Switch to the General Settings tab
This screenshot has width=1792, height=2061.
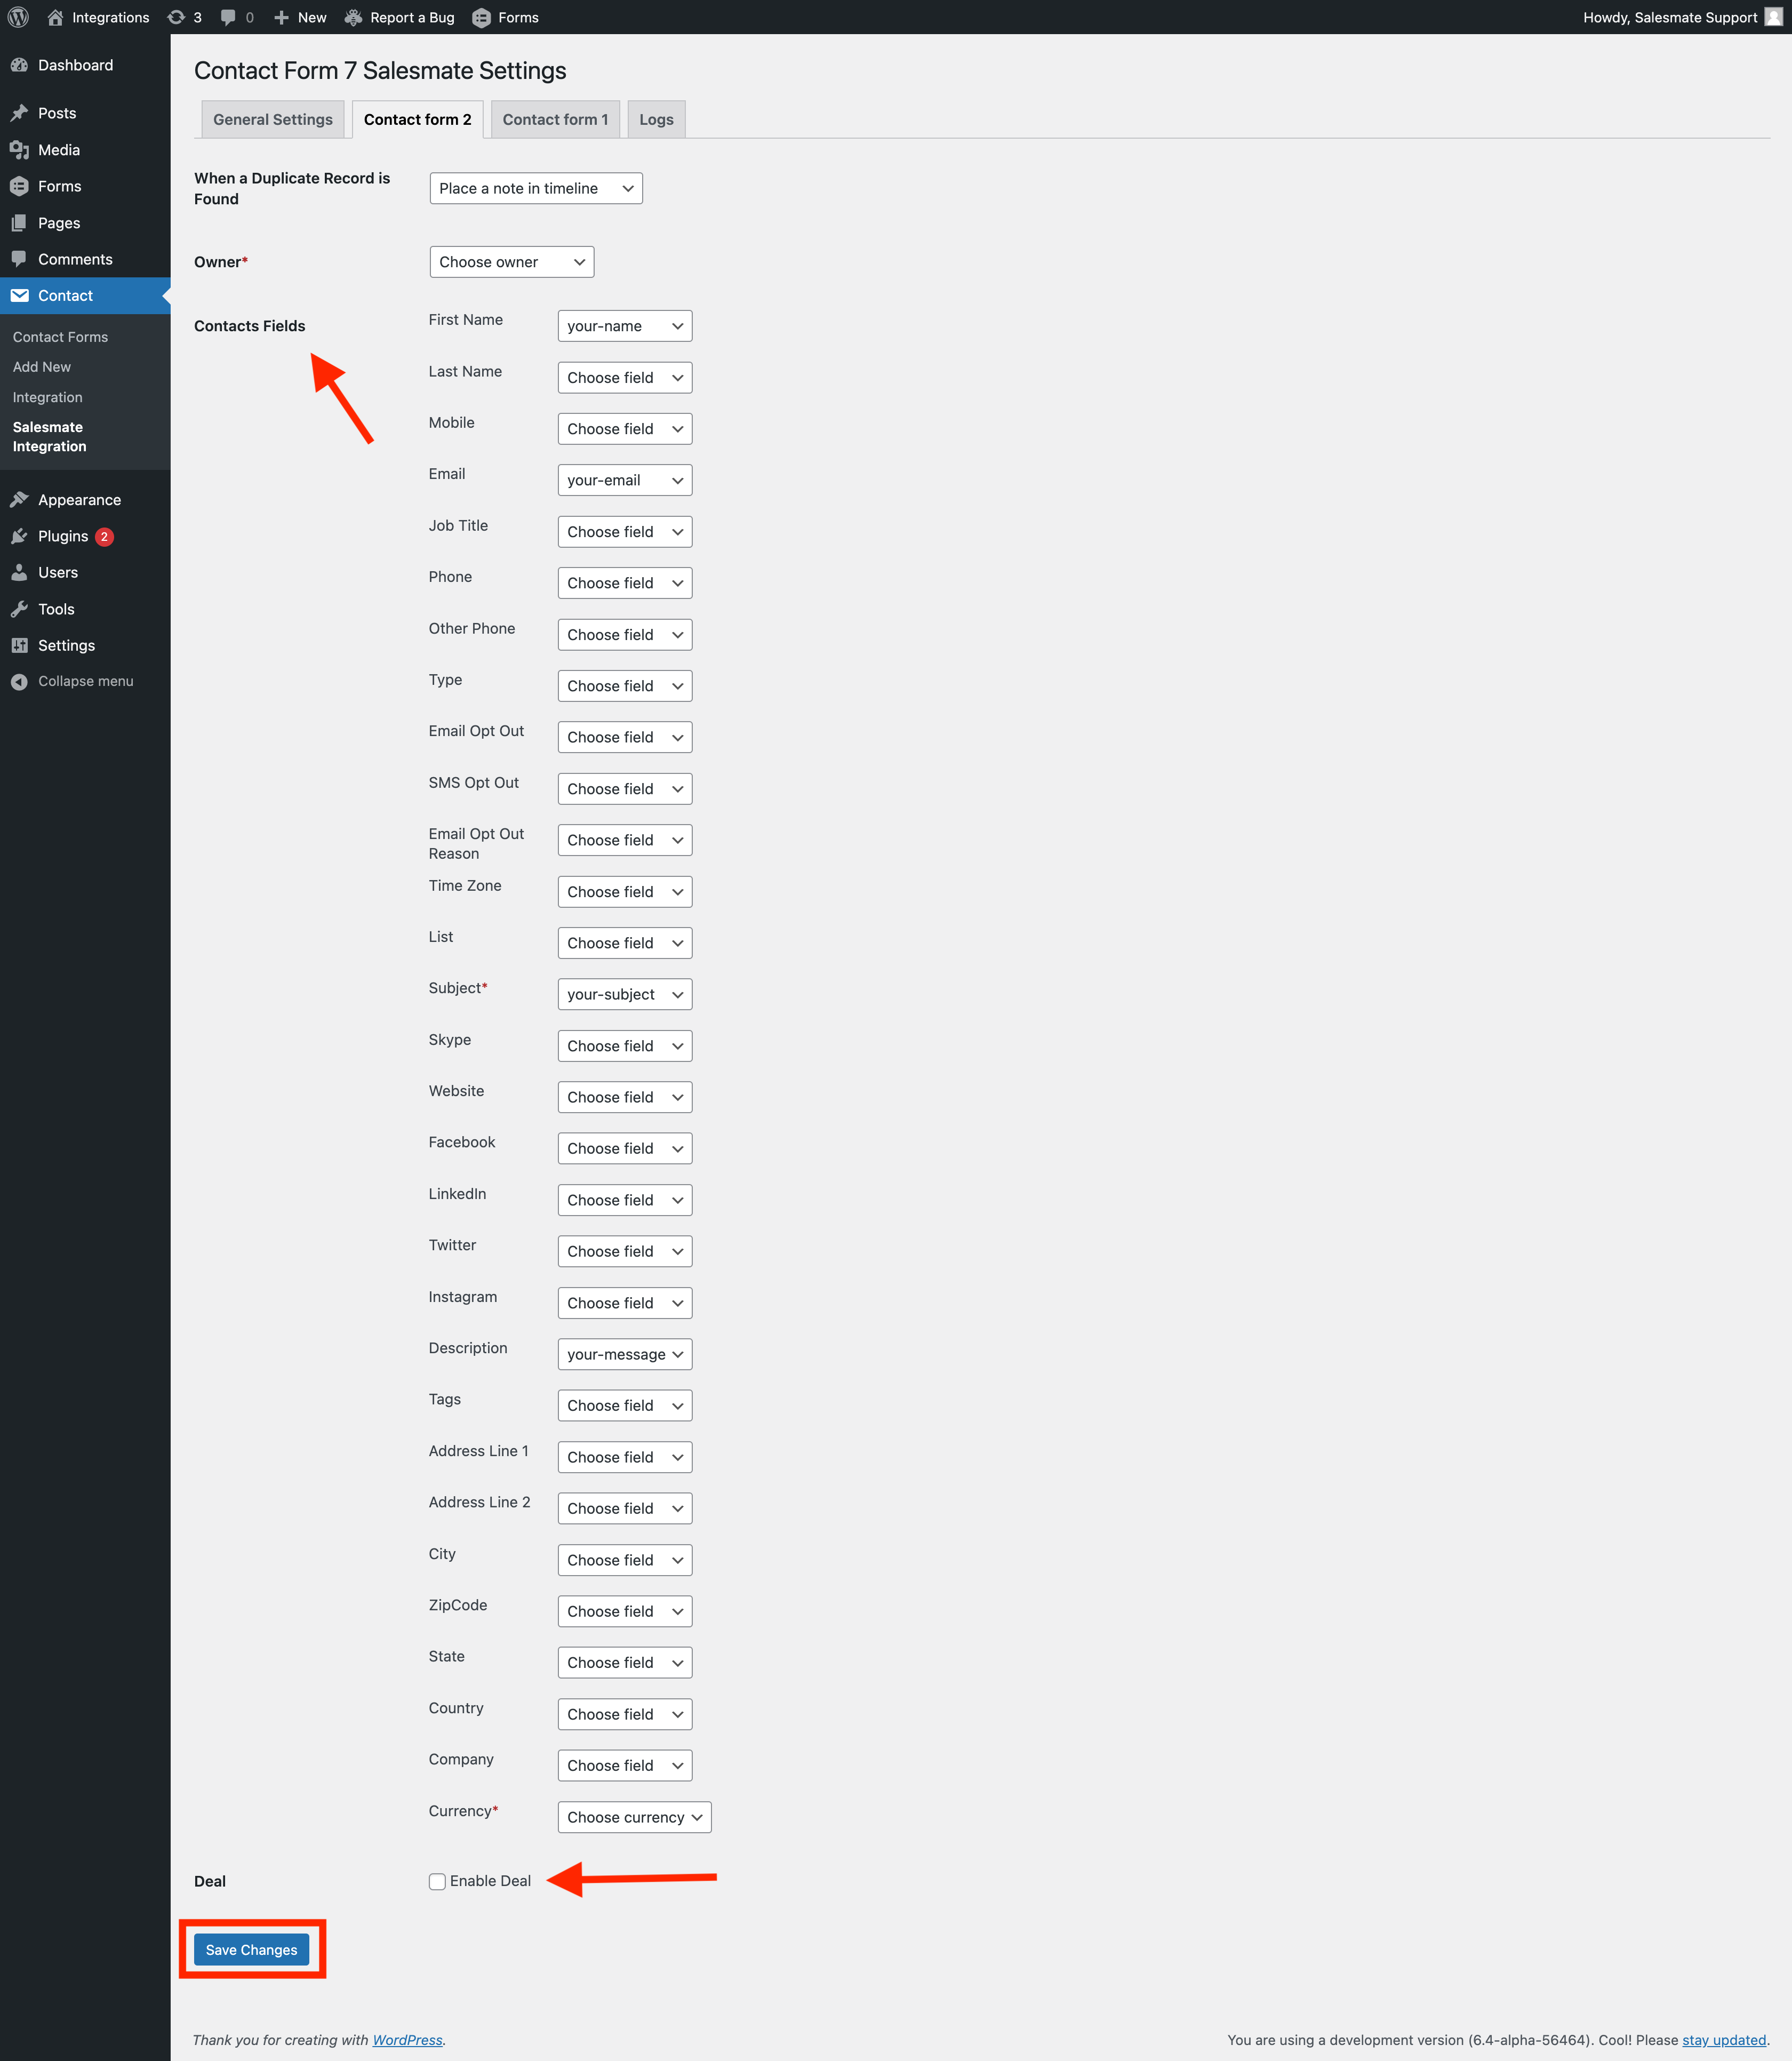(273, 119)
